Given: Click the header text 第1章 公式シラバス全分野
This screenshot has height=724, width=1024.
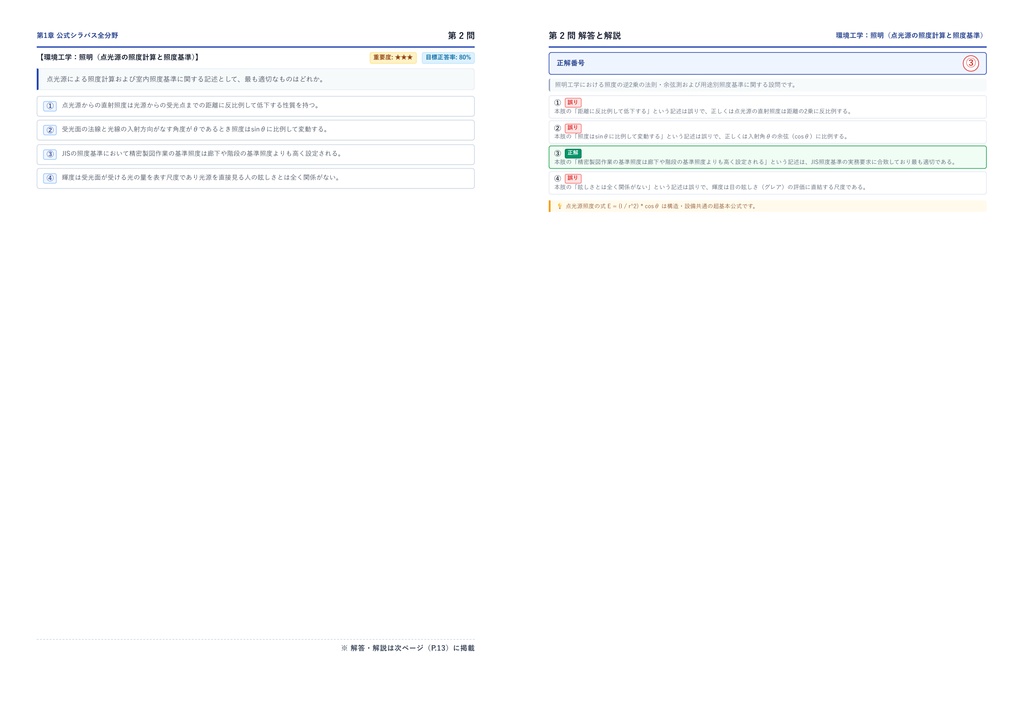Looking at the screenshot, I should [77, 35].
